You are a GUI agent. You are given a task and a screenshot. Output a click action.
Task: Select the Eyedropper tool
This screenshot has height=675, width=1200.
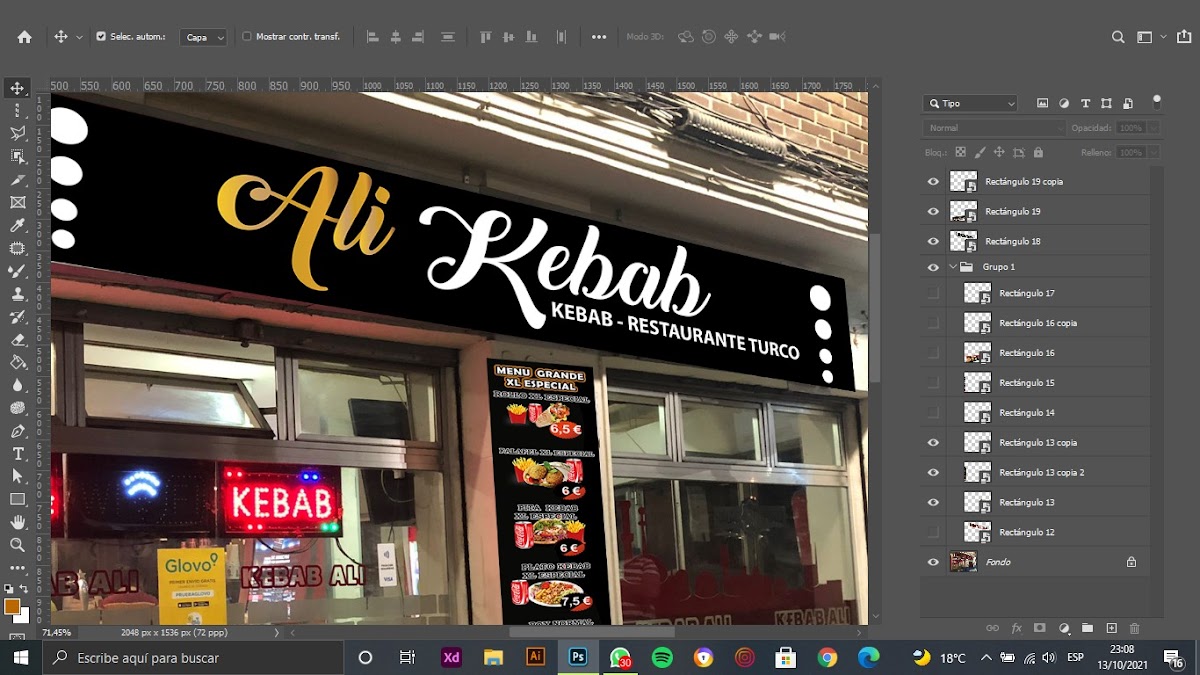point(17,226)
